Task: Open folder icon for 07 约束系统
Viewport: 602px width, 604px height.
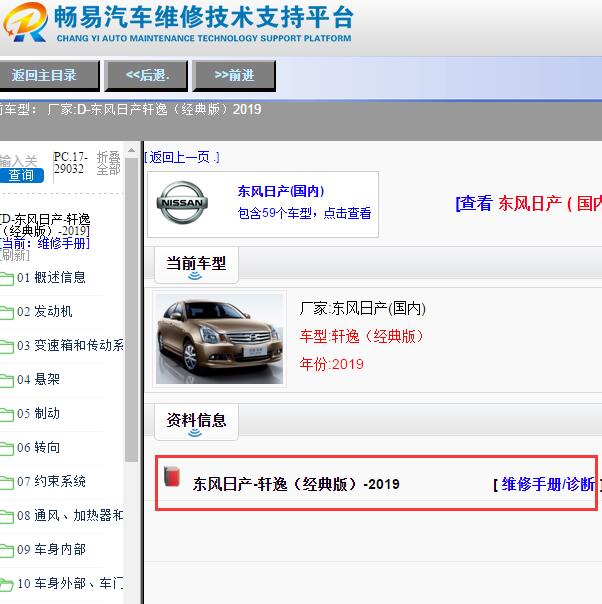Action: 7,482
